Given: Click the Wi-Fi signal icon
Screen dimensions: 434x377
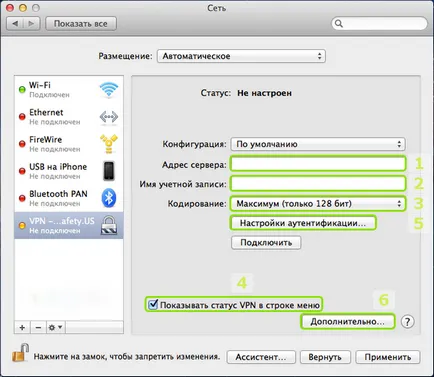Looking at the screenshot, I should click(x=109, y=89).
